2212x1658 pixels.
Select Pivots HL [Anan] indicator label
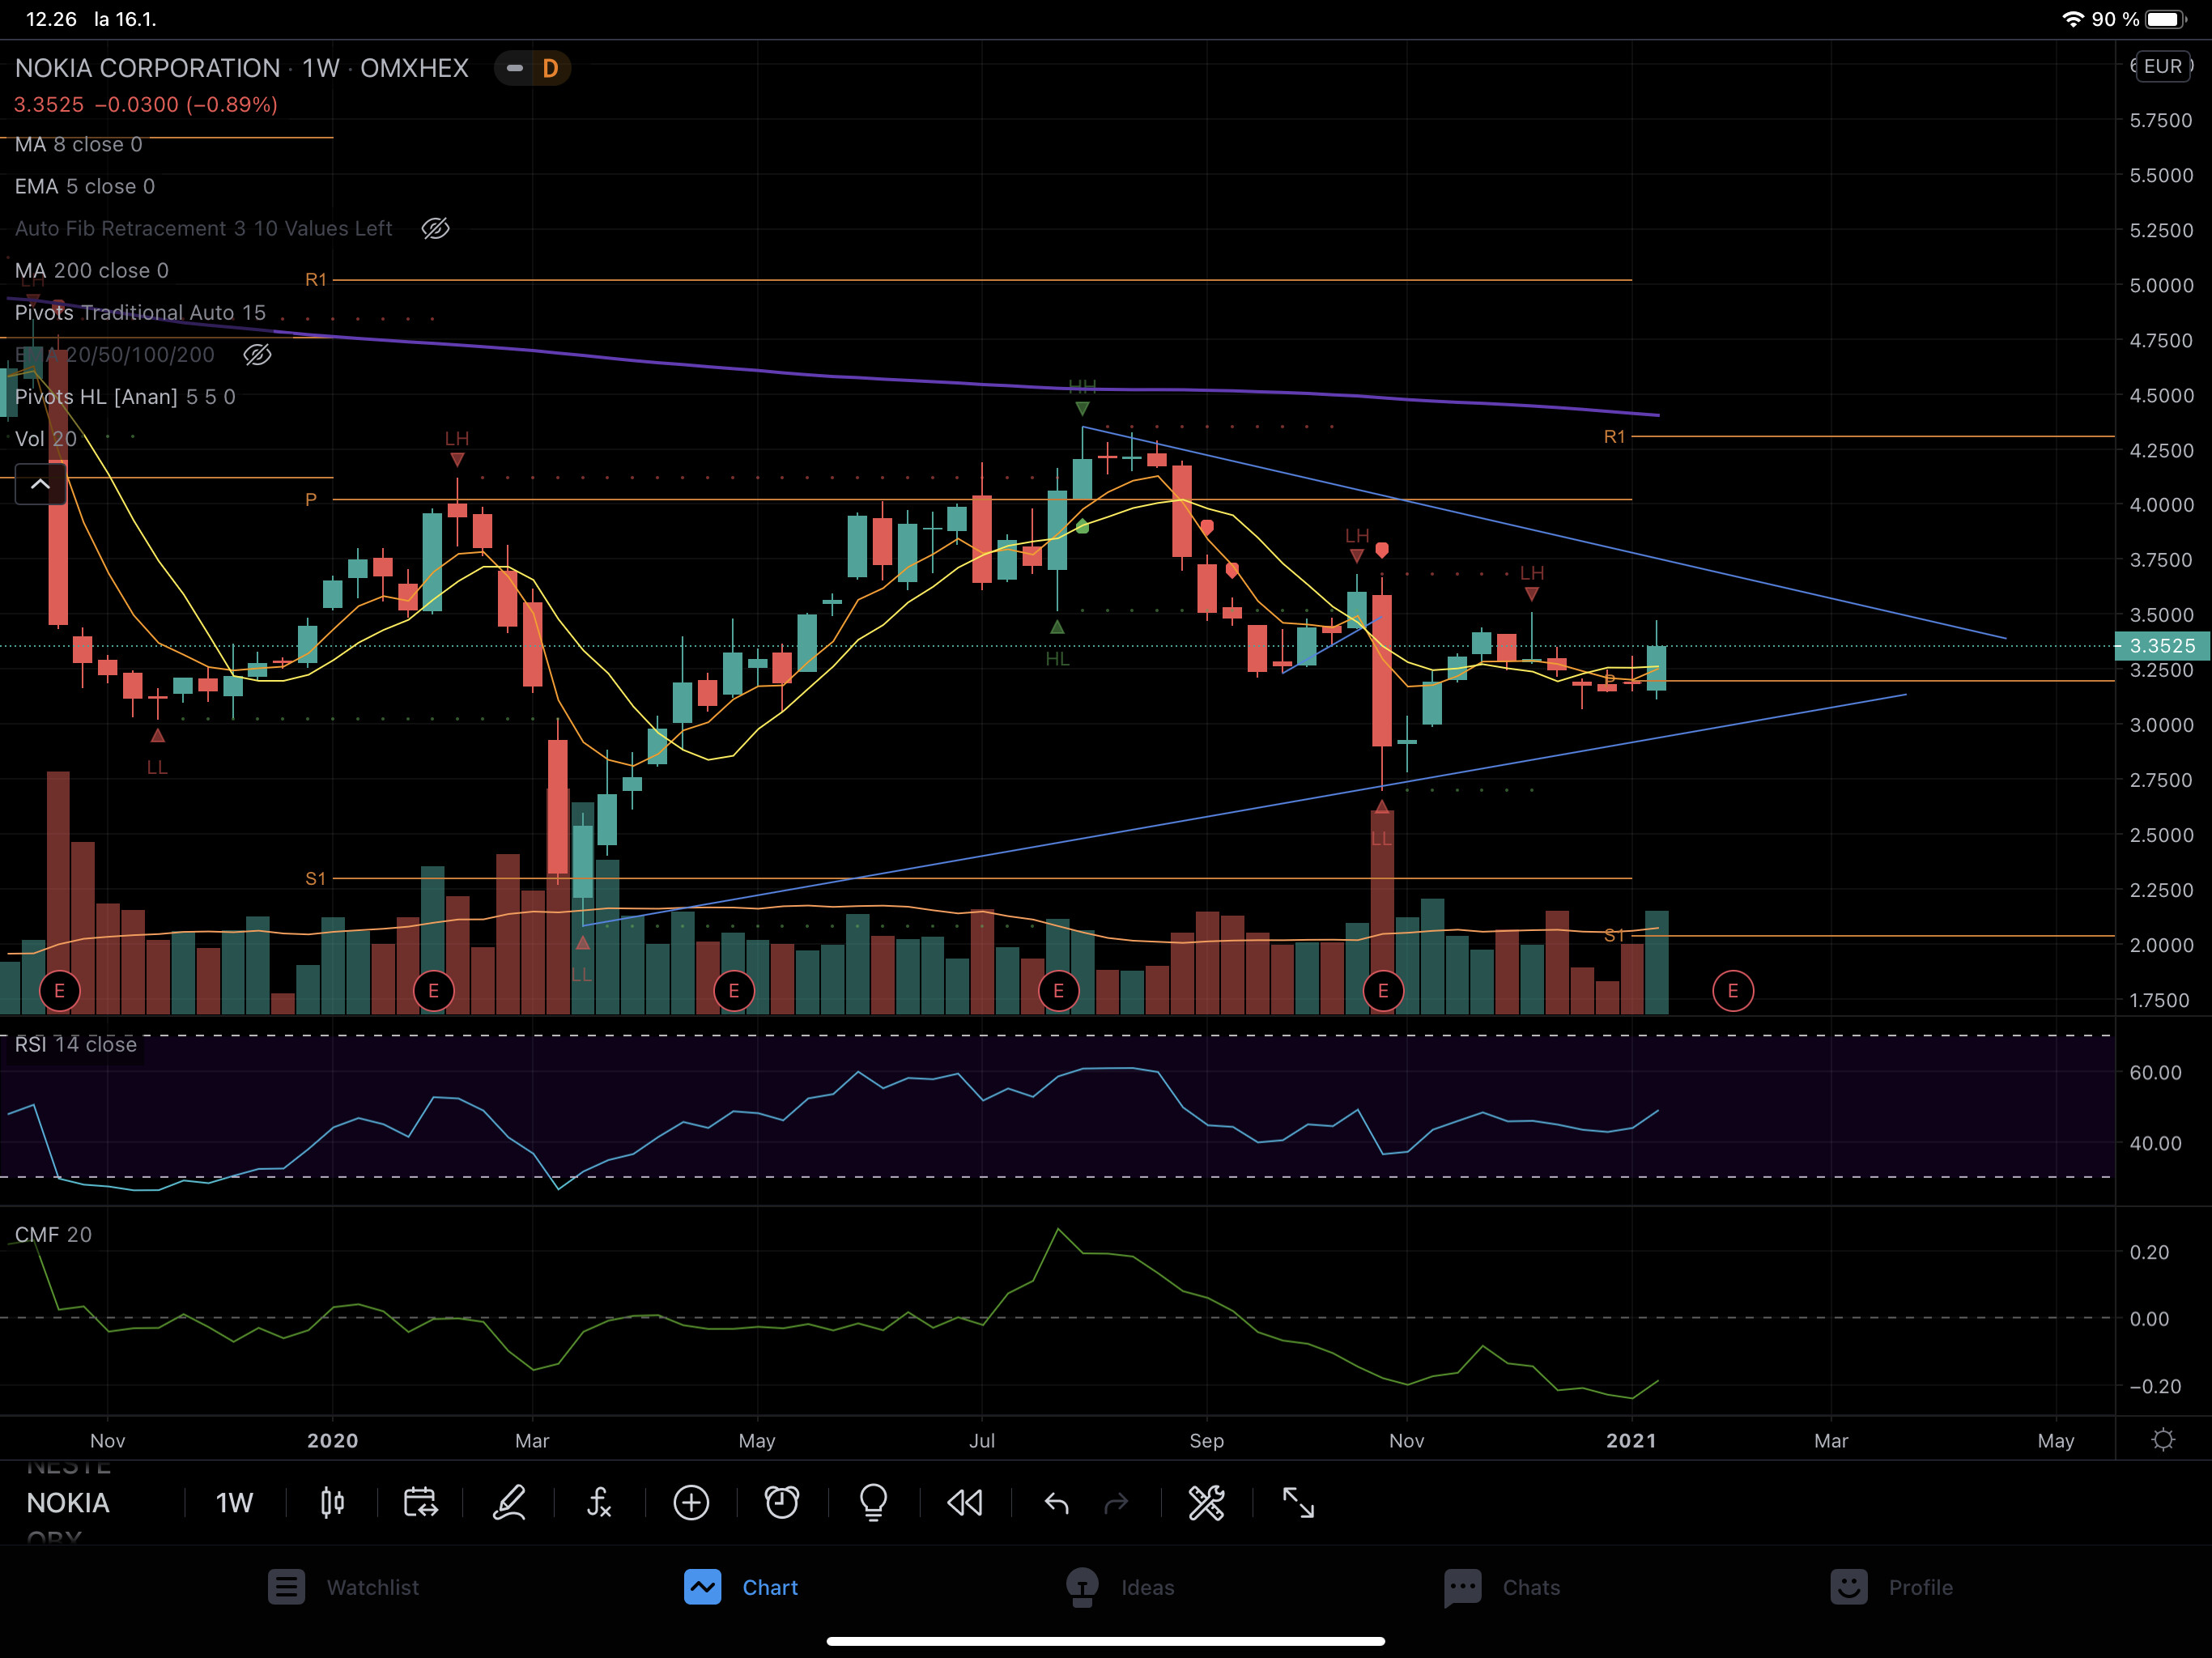[x=125, y=397]
